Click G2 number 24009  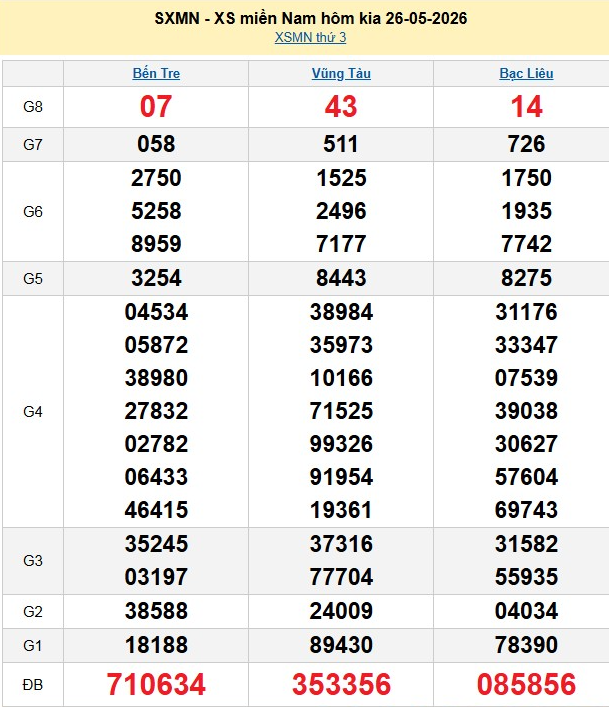pyautogui.click(x=341, y=611)
